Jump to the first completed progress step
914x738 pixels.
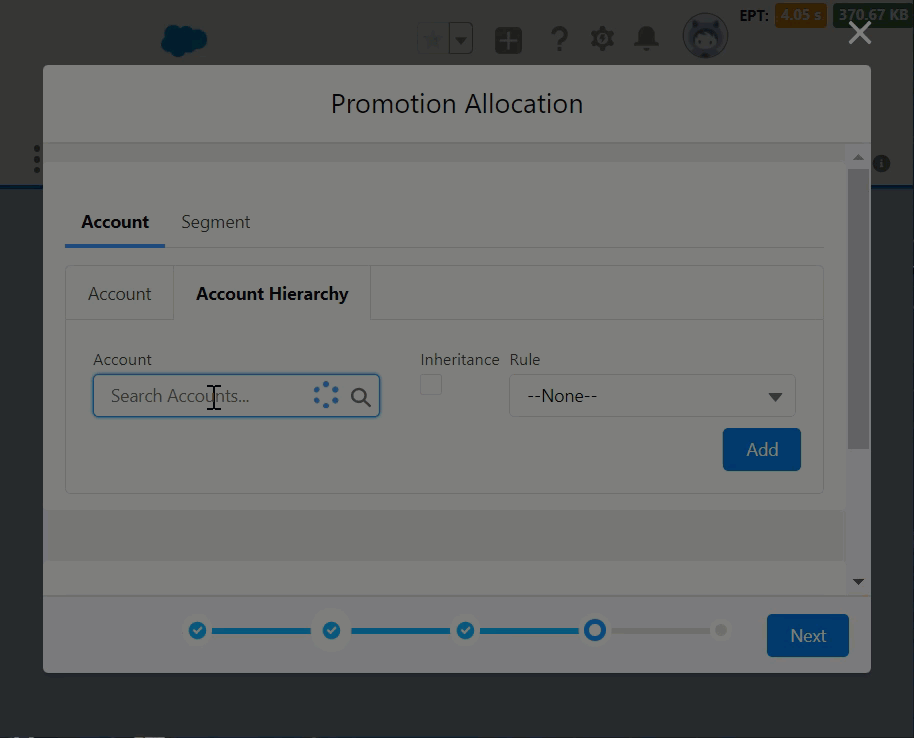pyautogui.click(x=198, y=630)
